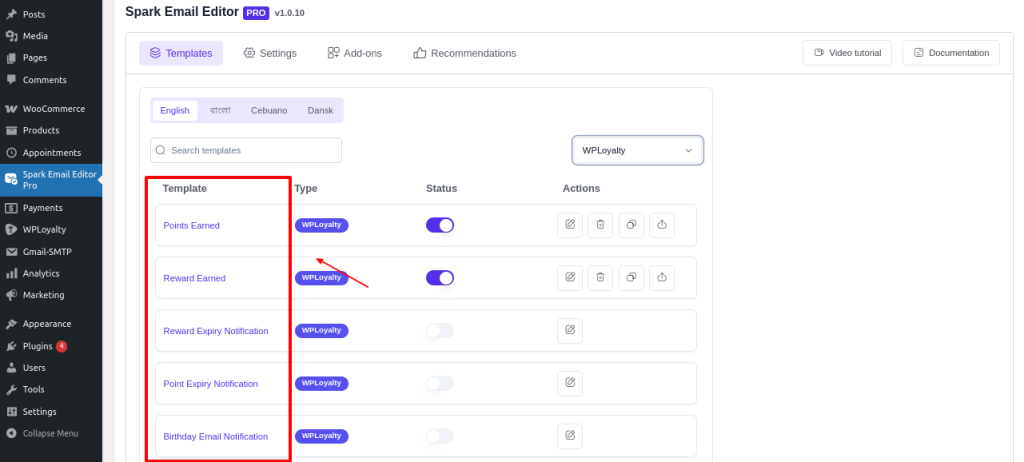The image size is (1024, 462).
Task: Edit the Reward Earned template
Action: (569, 278)
